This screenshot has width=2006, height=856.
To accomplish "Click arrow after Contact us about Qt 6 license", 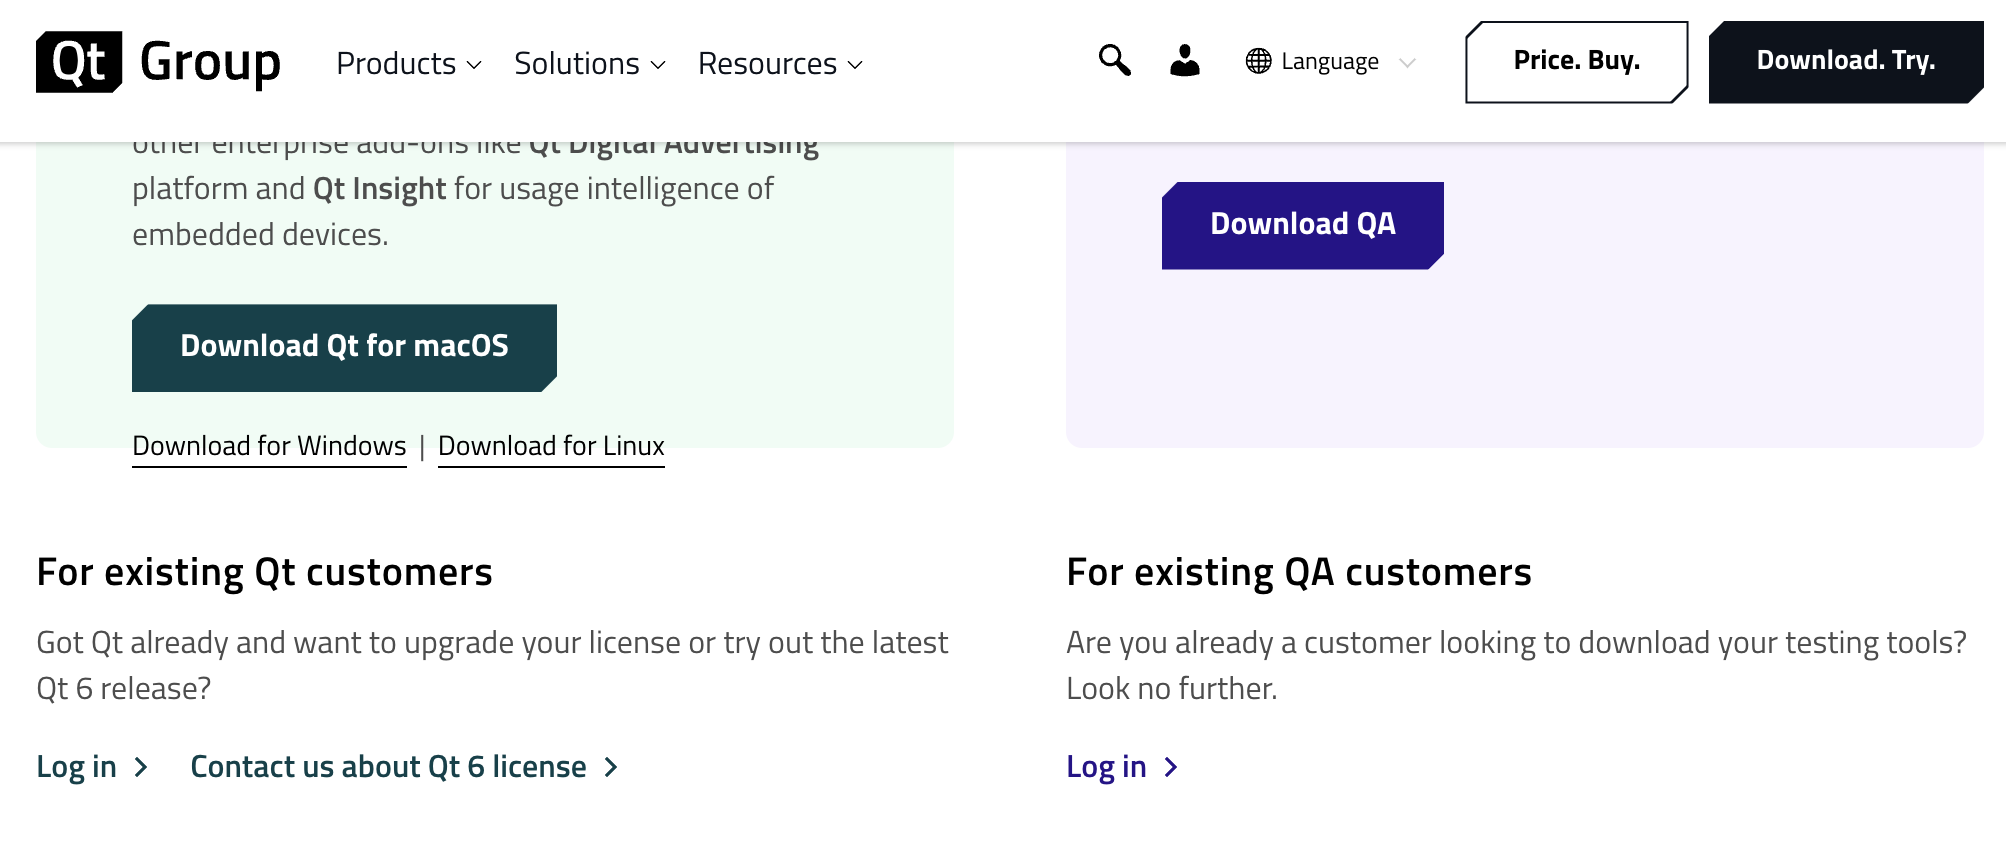I will click(x=611, y=767).
